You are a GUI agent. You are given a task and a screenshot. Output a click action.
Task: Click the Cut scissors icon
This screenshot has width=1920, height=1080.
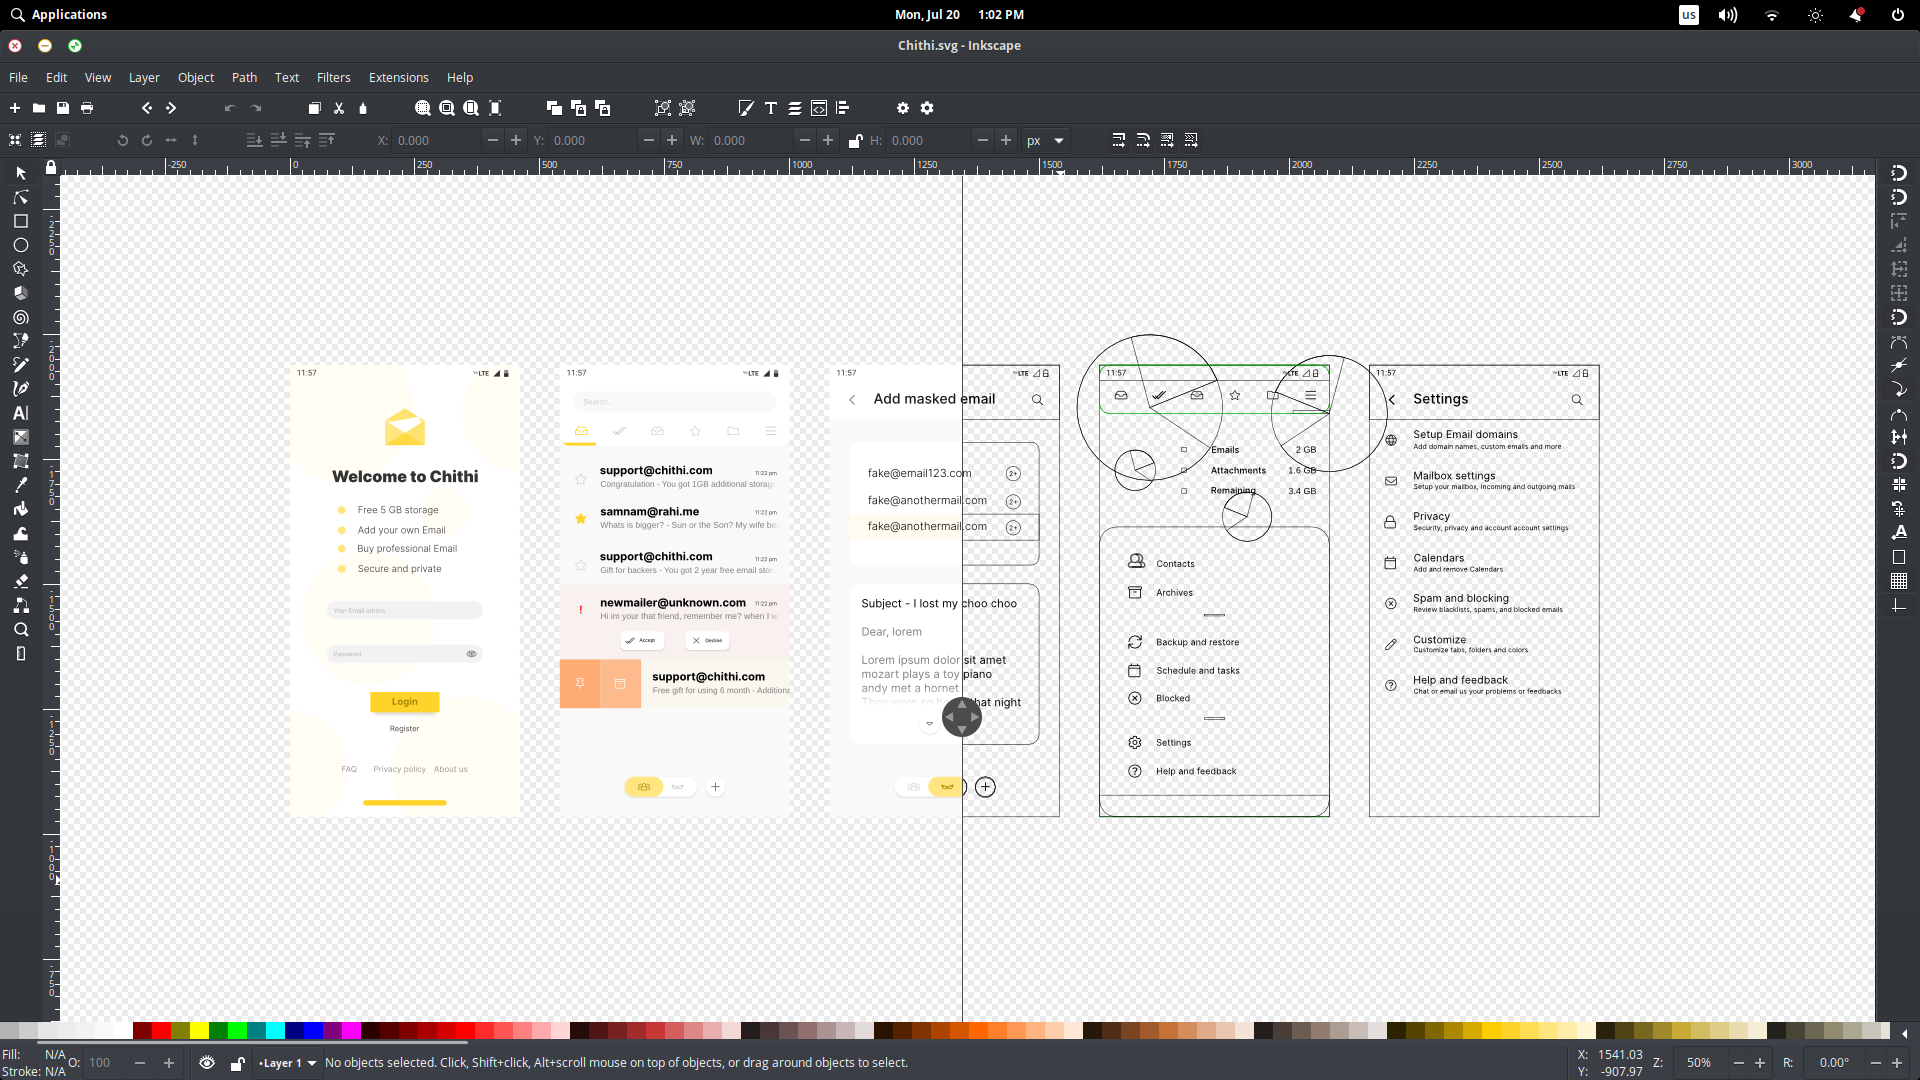coord(339,108)
